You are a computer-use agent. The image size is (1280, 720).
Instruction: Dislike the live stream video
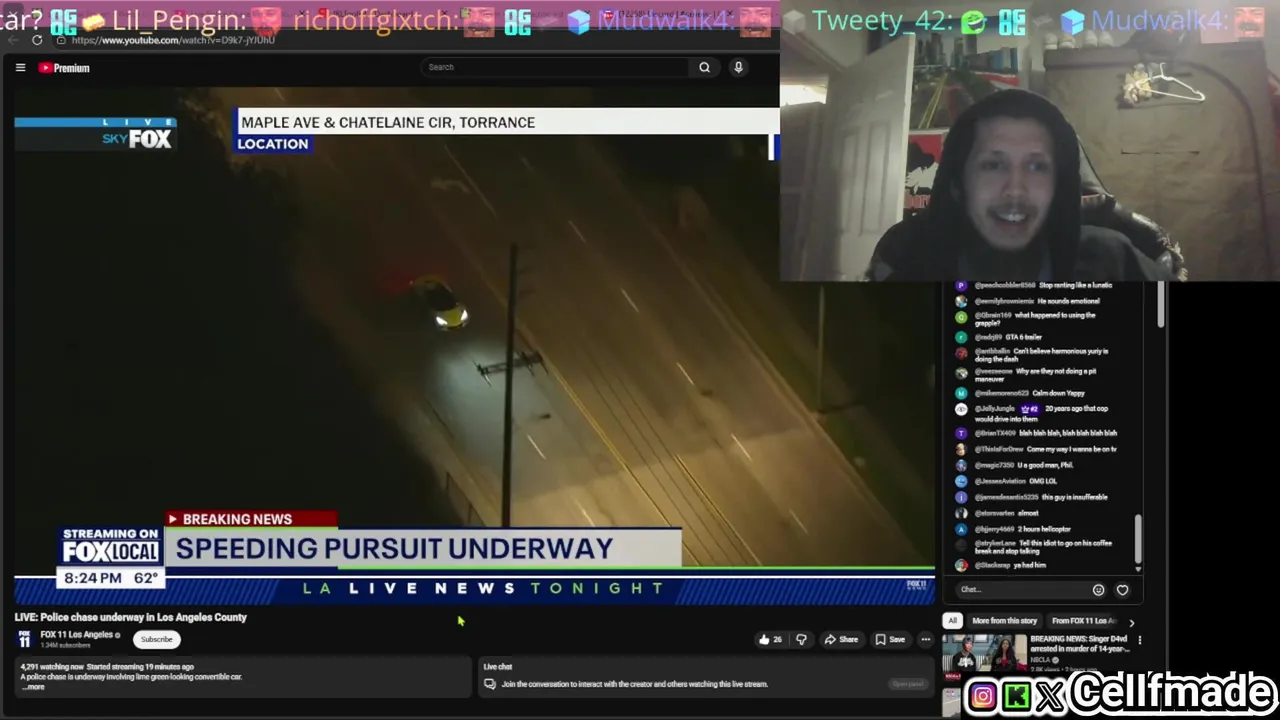tap(801, 640)
